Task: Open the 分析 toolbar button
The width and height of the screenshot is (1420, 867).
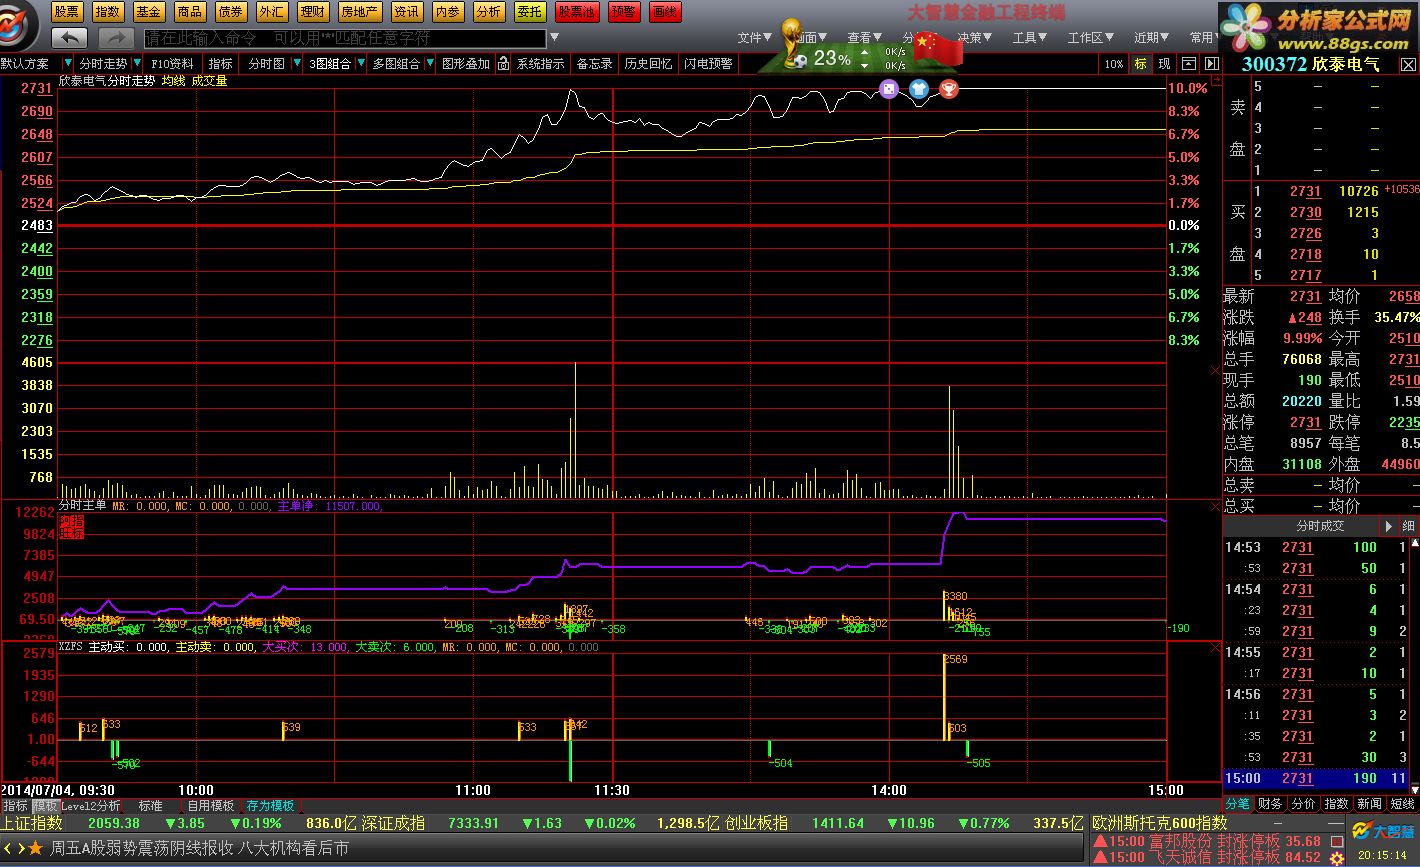Action: 489,12
